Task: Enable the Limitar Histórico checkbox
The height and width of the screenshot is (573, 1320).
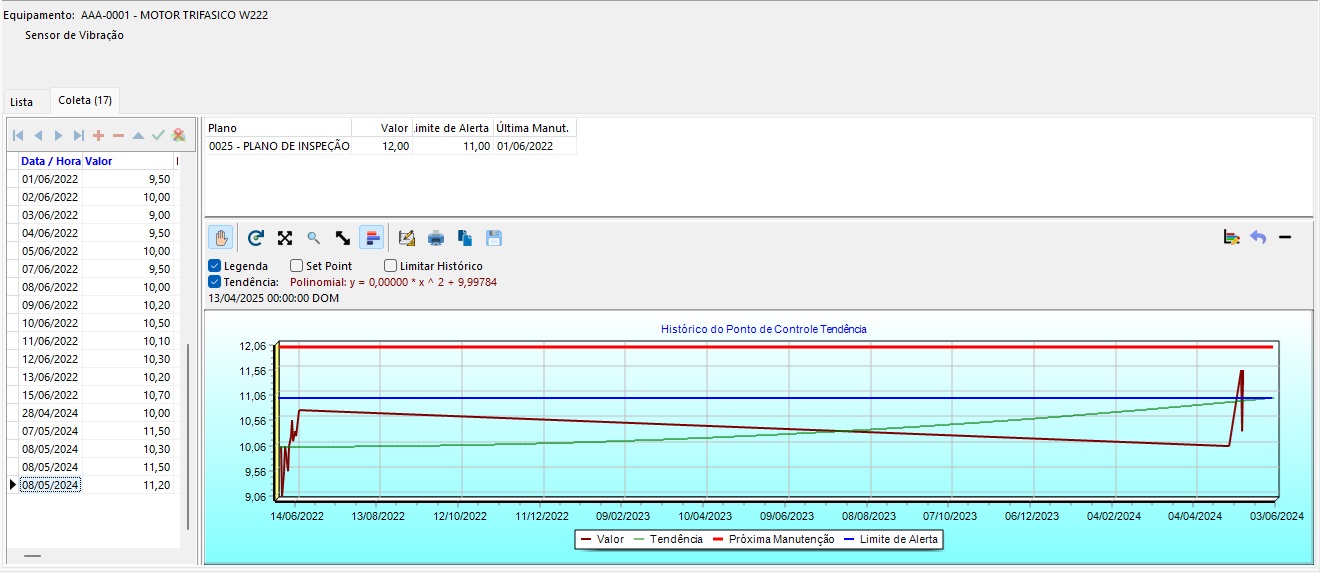Action: pyautogui.click(x=391, y=266)
